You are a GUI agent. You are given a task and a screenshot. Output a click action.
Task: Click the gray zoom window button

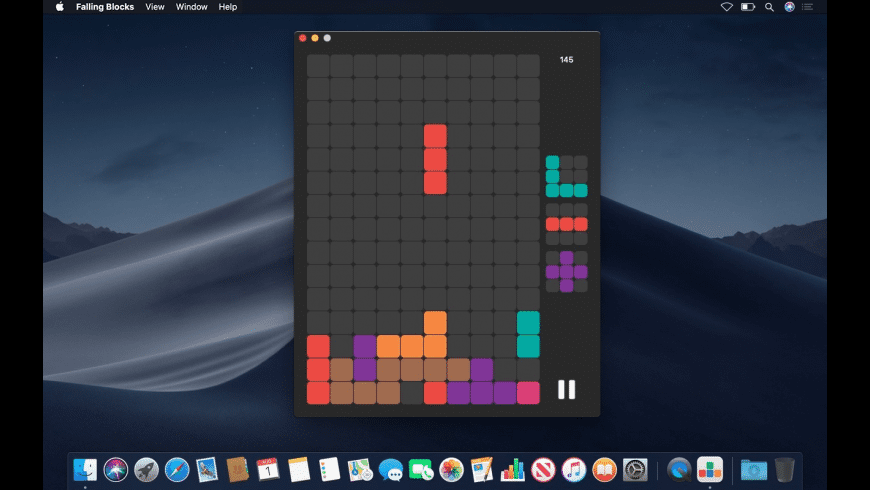[x=327, y=38]
